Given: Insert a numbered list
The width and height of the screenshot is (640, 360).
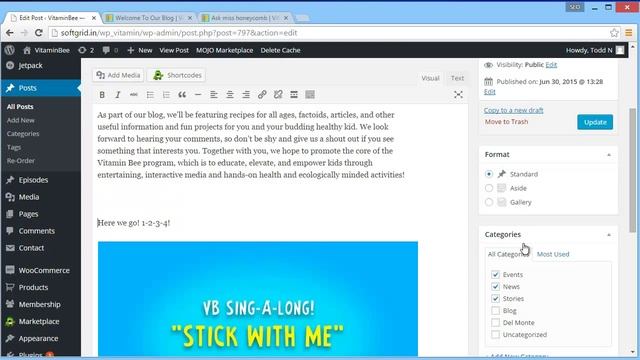Looking at the screenshot, I should 166,95.
